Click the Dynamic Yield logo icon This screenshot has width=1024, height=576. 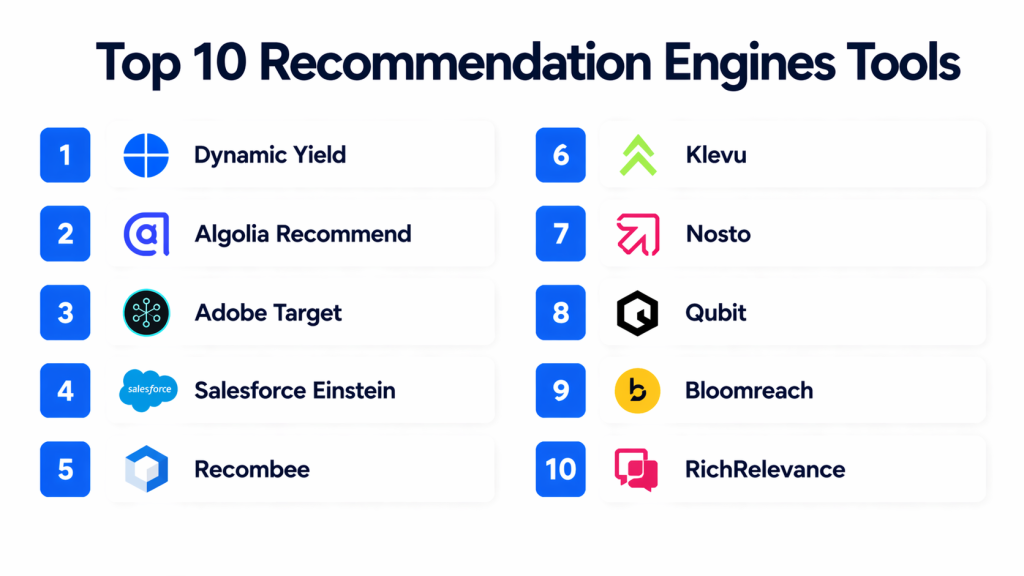pos(146,155)
